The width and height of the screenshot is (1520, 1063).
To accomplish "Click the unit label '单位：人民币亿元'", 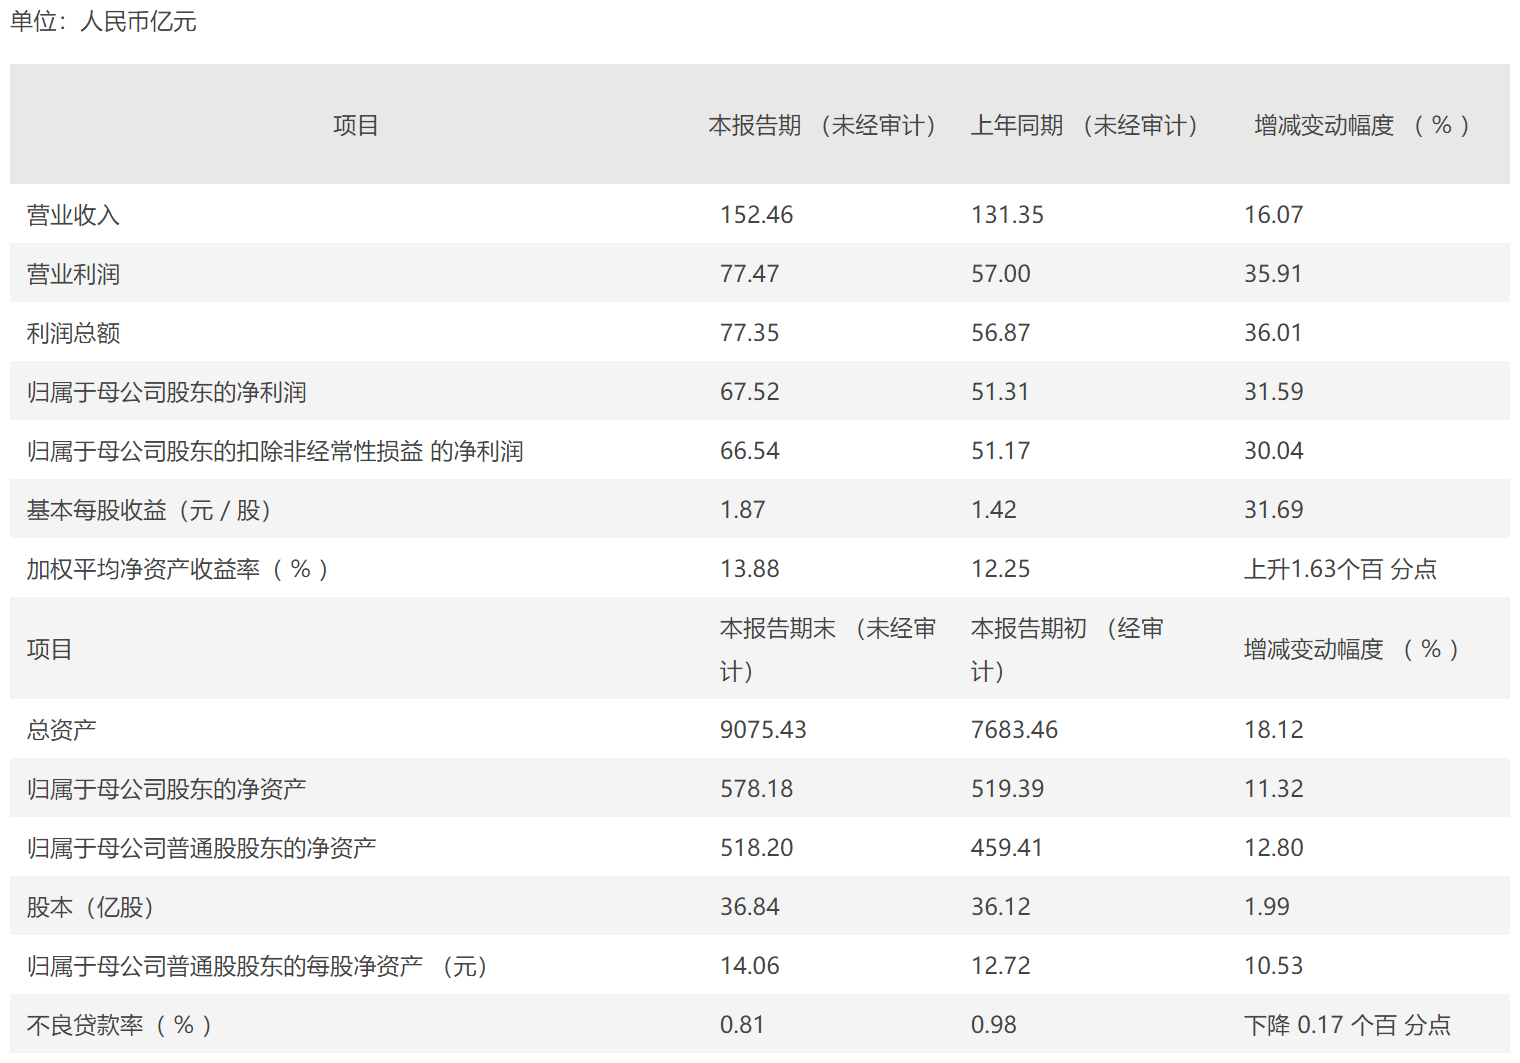I will 103,21.
